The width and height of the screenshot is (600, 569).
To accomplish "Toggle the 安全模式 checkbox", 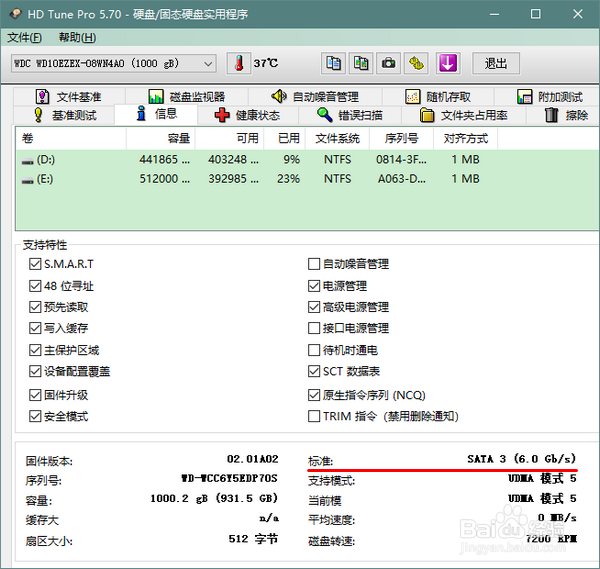I will (x=35, y=416).
